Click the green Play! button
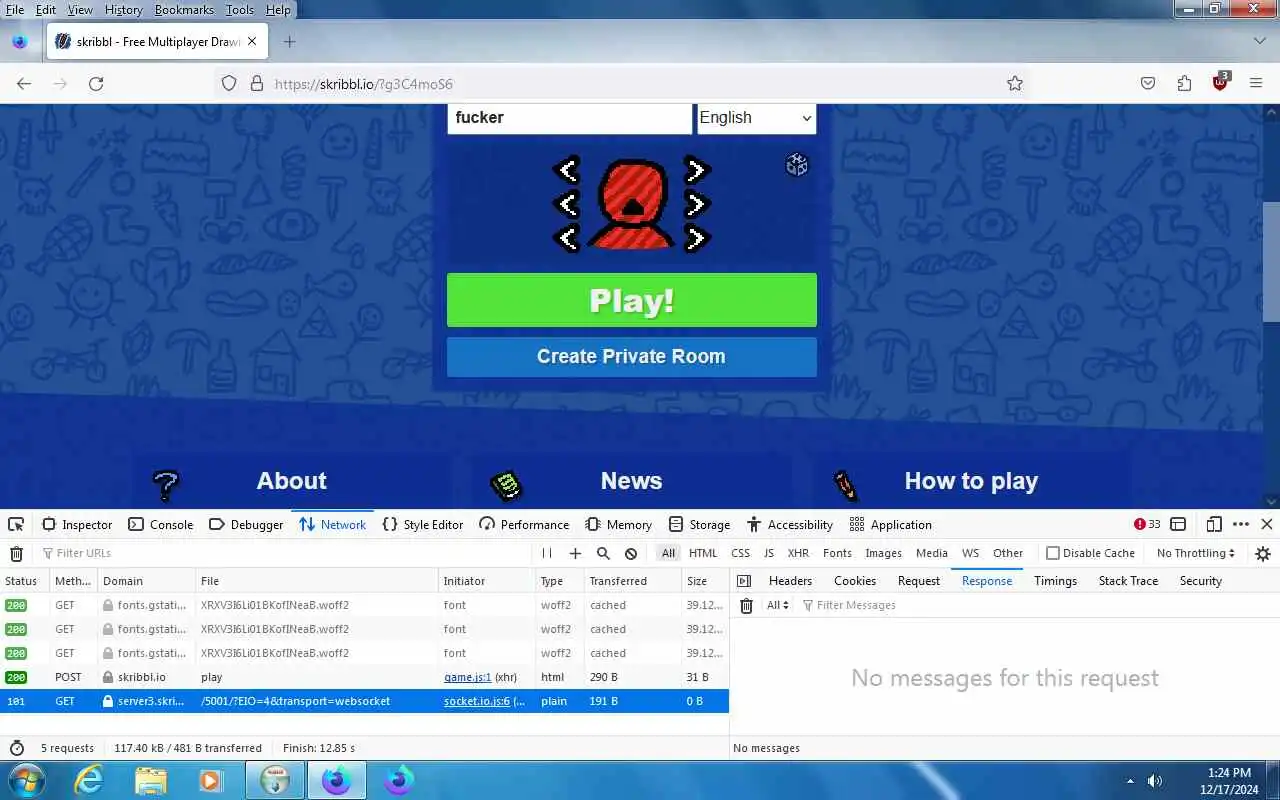 (x=631, y=300)
